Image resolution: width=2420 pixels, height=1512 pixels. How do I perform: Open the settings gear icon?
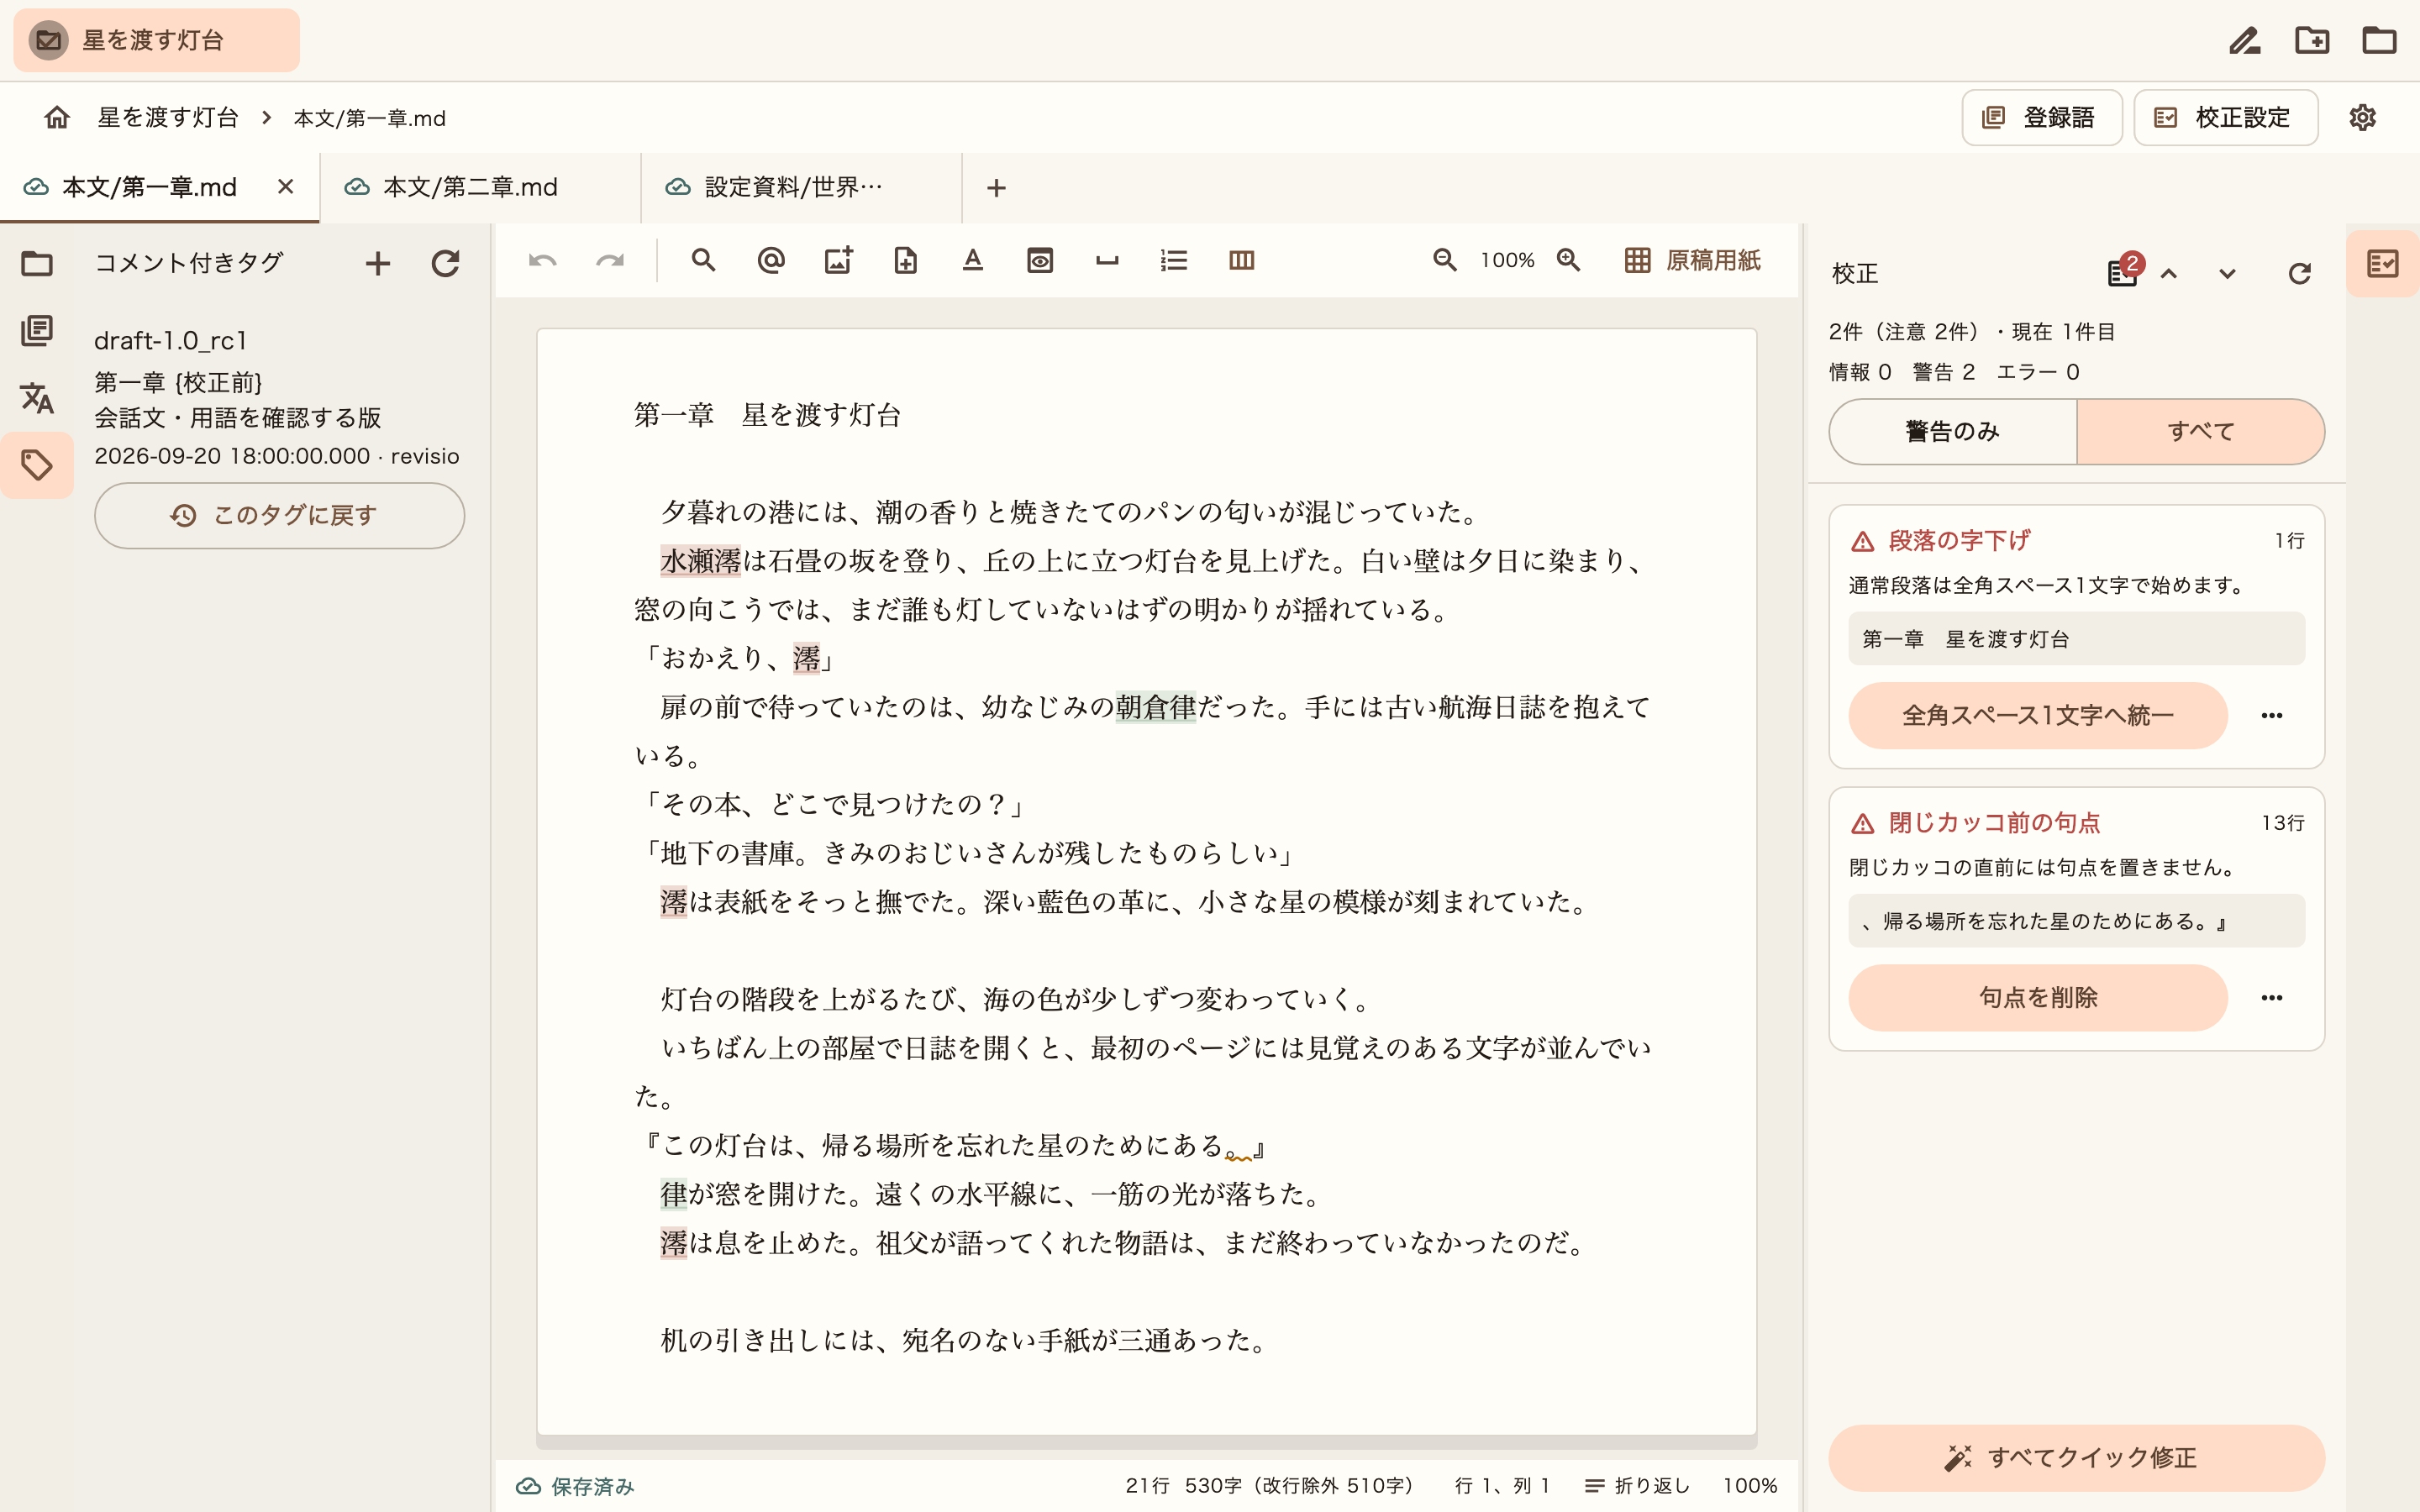click(x=2362, y=118)
